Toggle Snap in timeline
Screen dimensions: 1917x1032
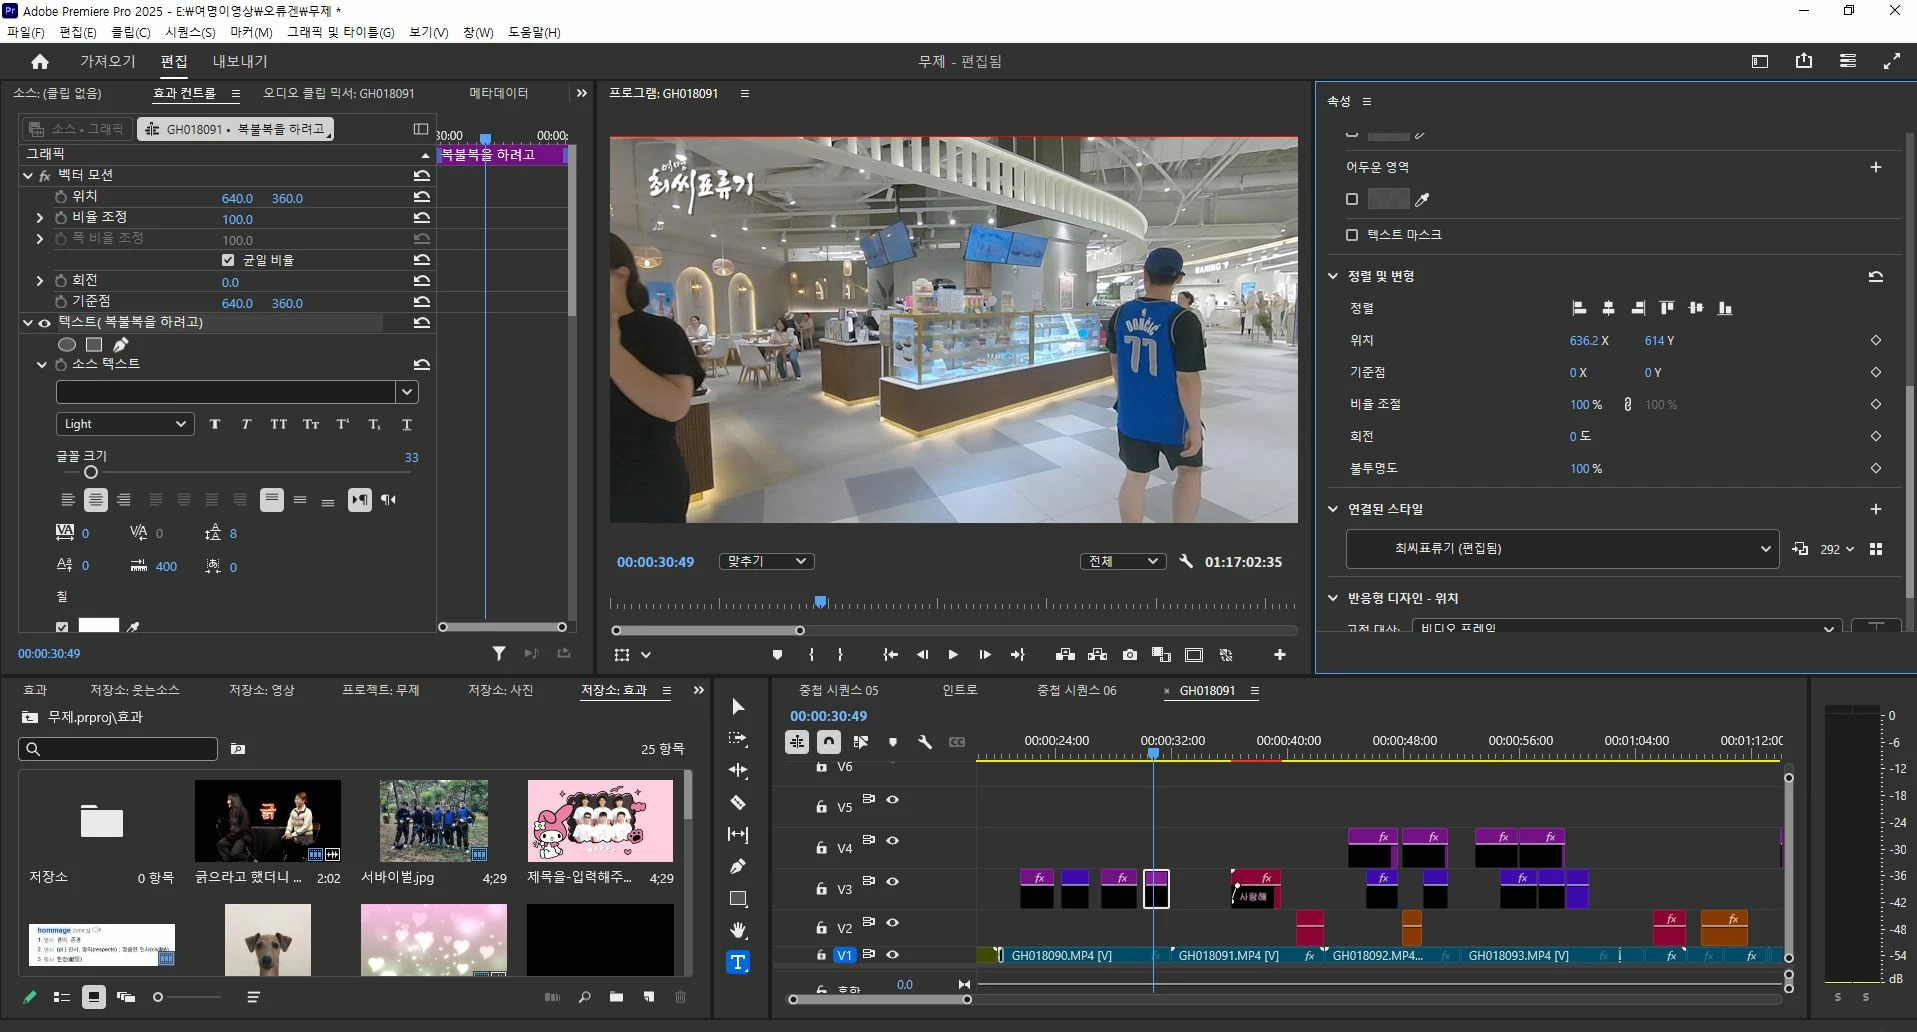pos(829,742)
